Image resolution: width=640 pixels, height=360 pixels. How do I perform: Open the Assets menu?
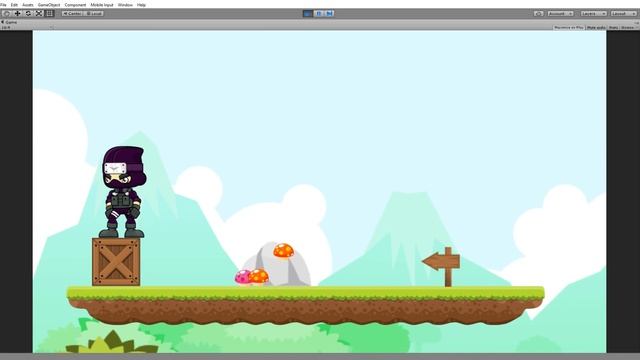pyautogui.click(x=28, y=5)
